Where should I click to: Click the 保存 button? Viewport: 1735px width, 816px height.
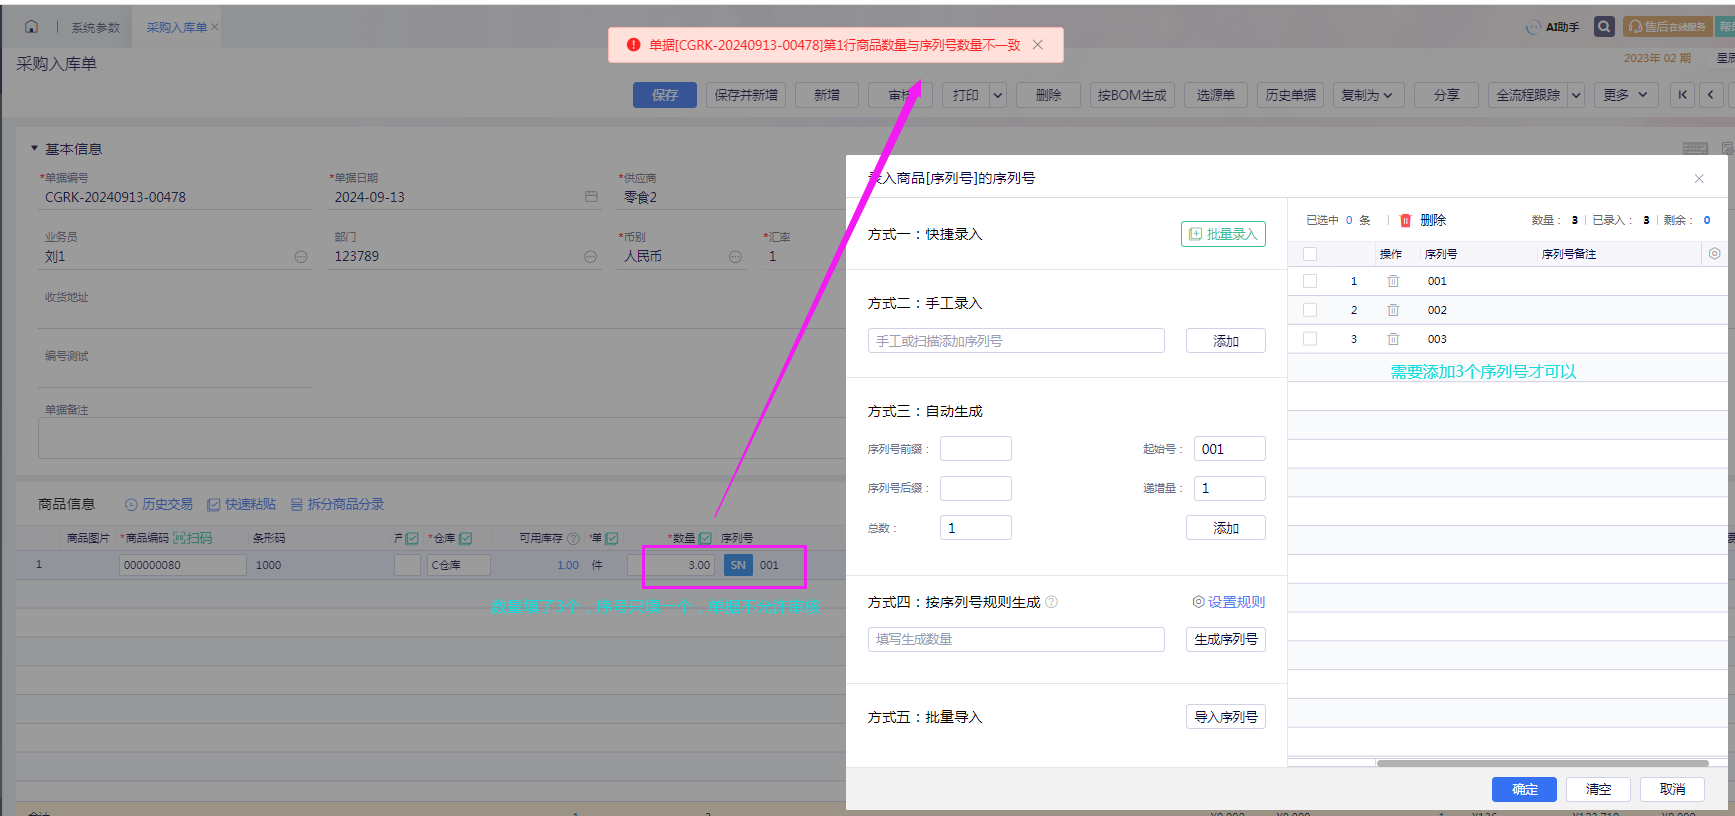665,95
